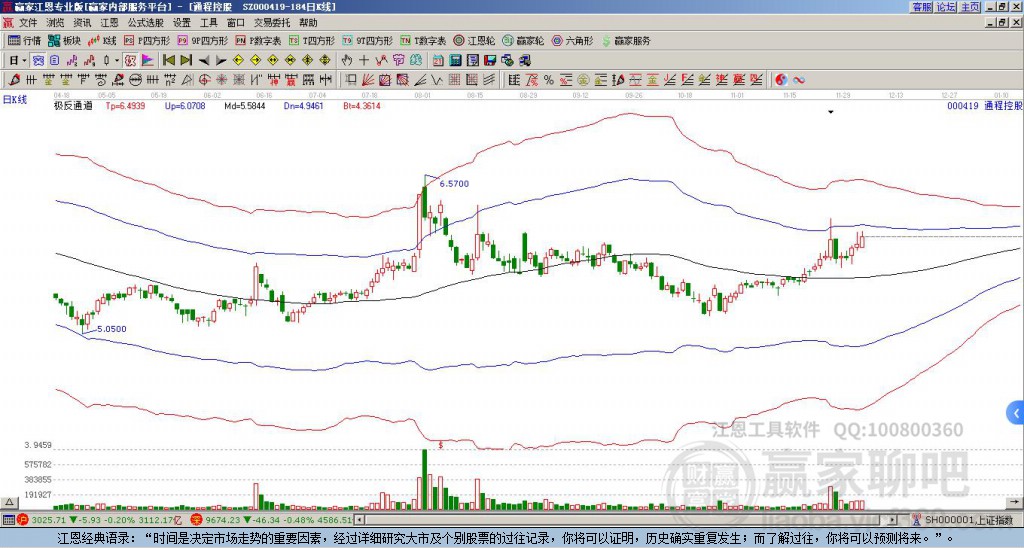The image size is (1024, 548).
Task: Click the 000419 通程控股 stock label
Action: 985,106
